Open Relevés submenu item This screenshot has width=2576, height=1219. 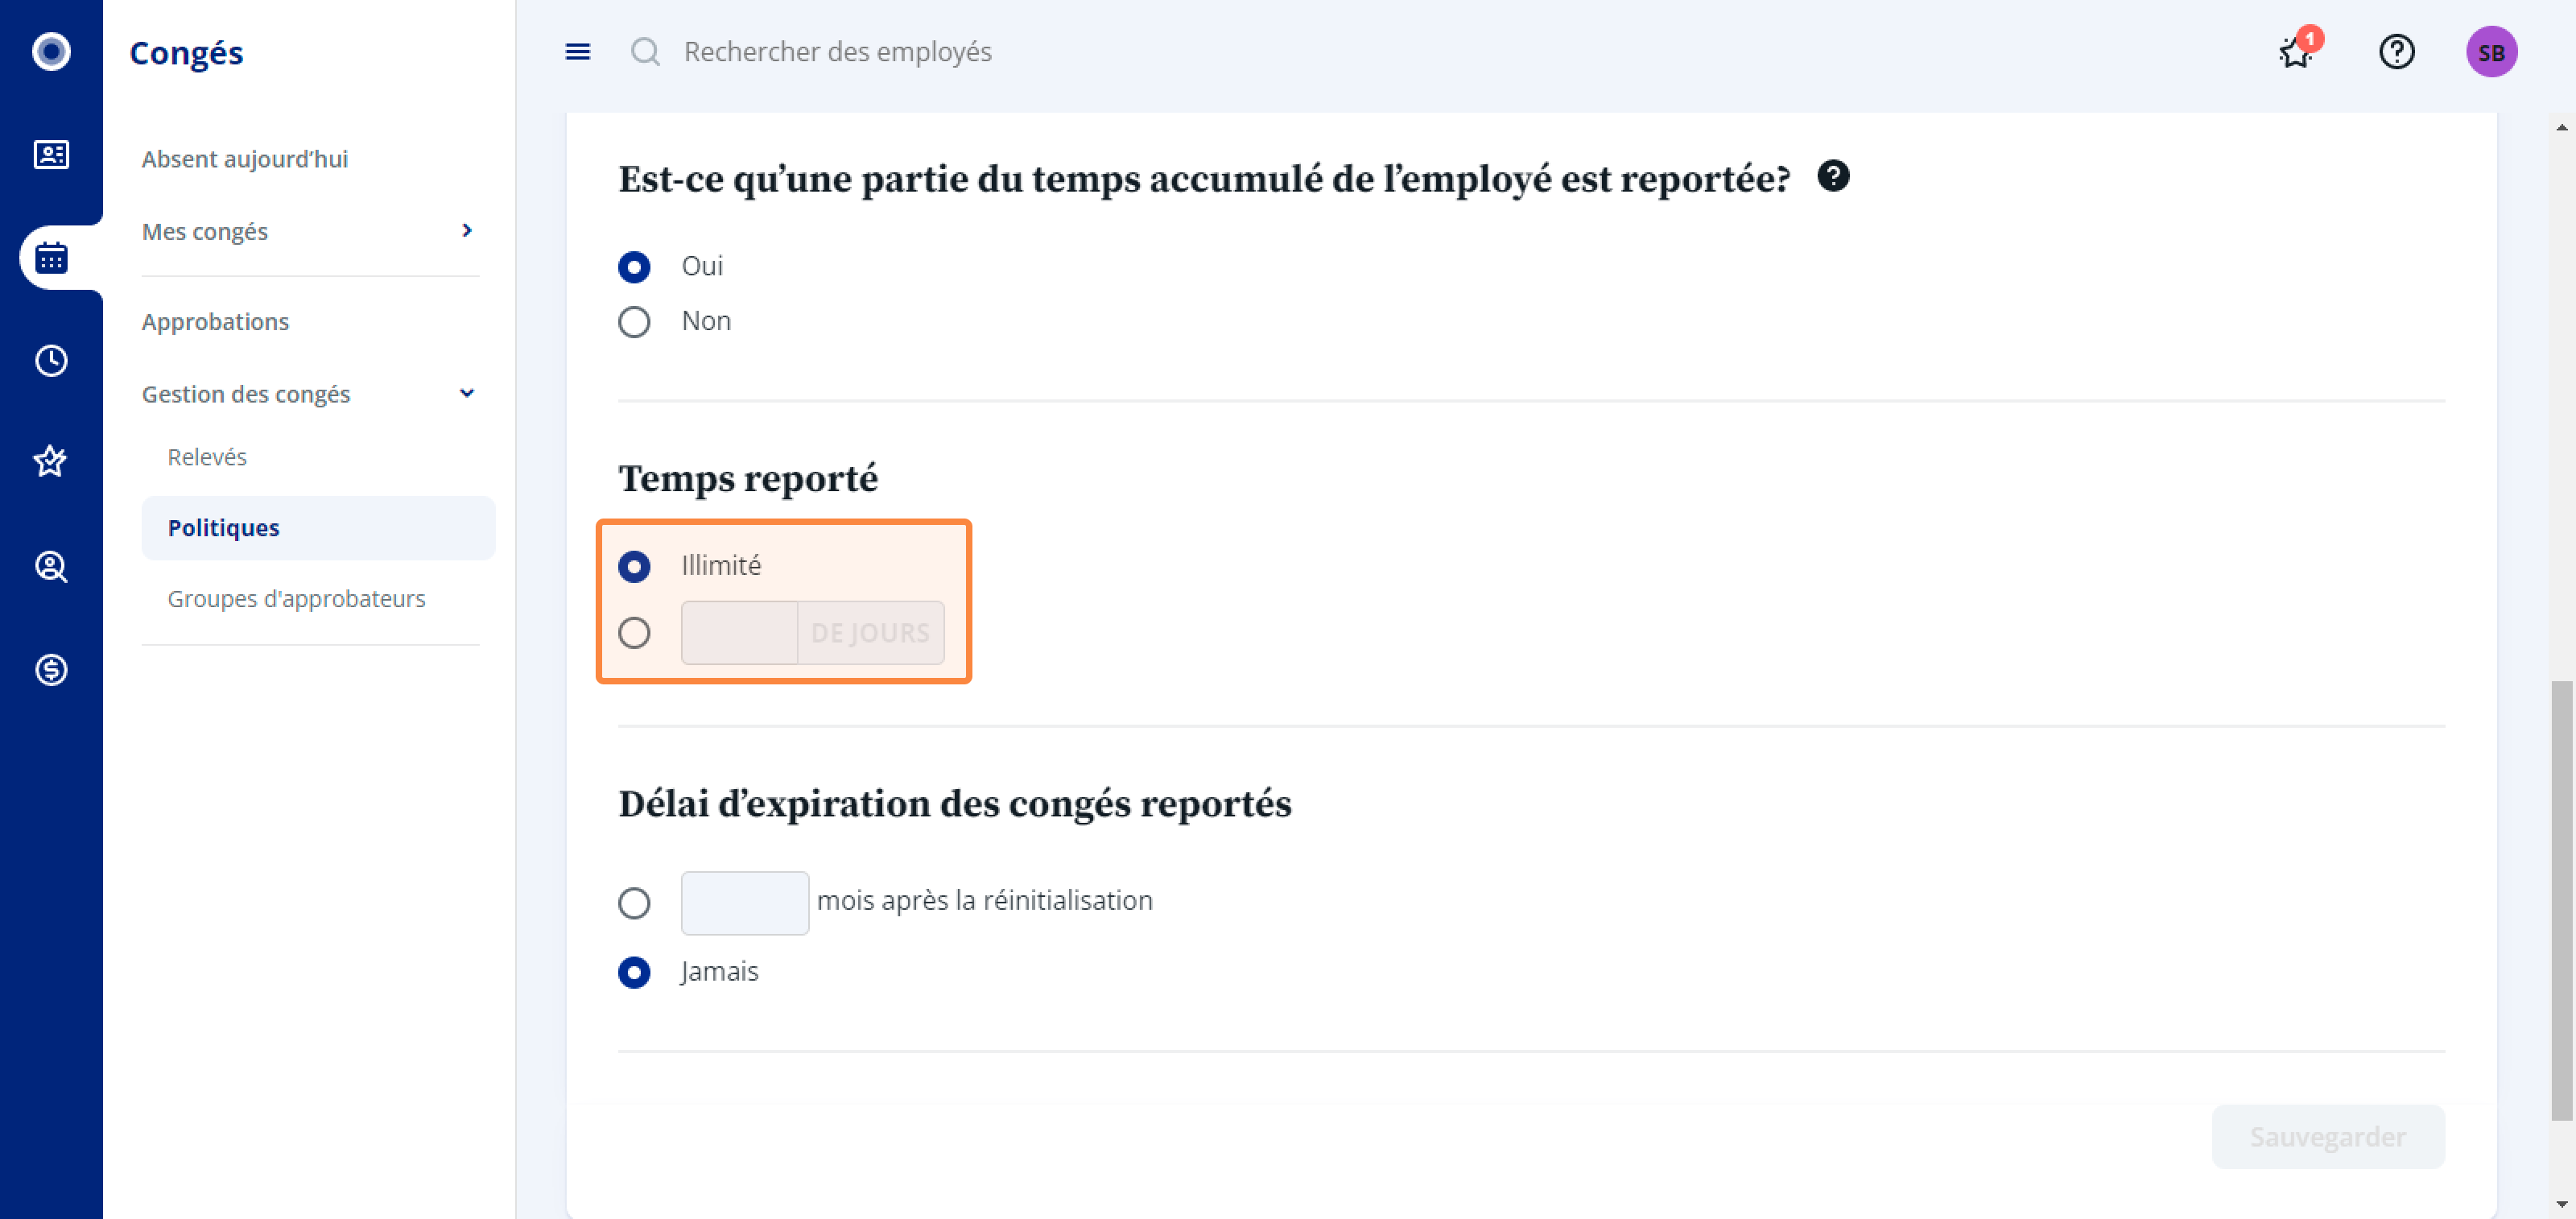207,457
